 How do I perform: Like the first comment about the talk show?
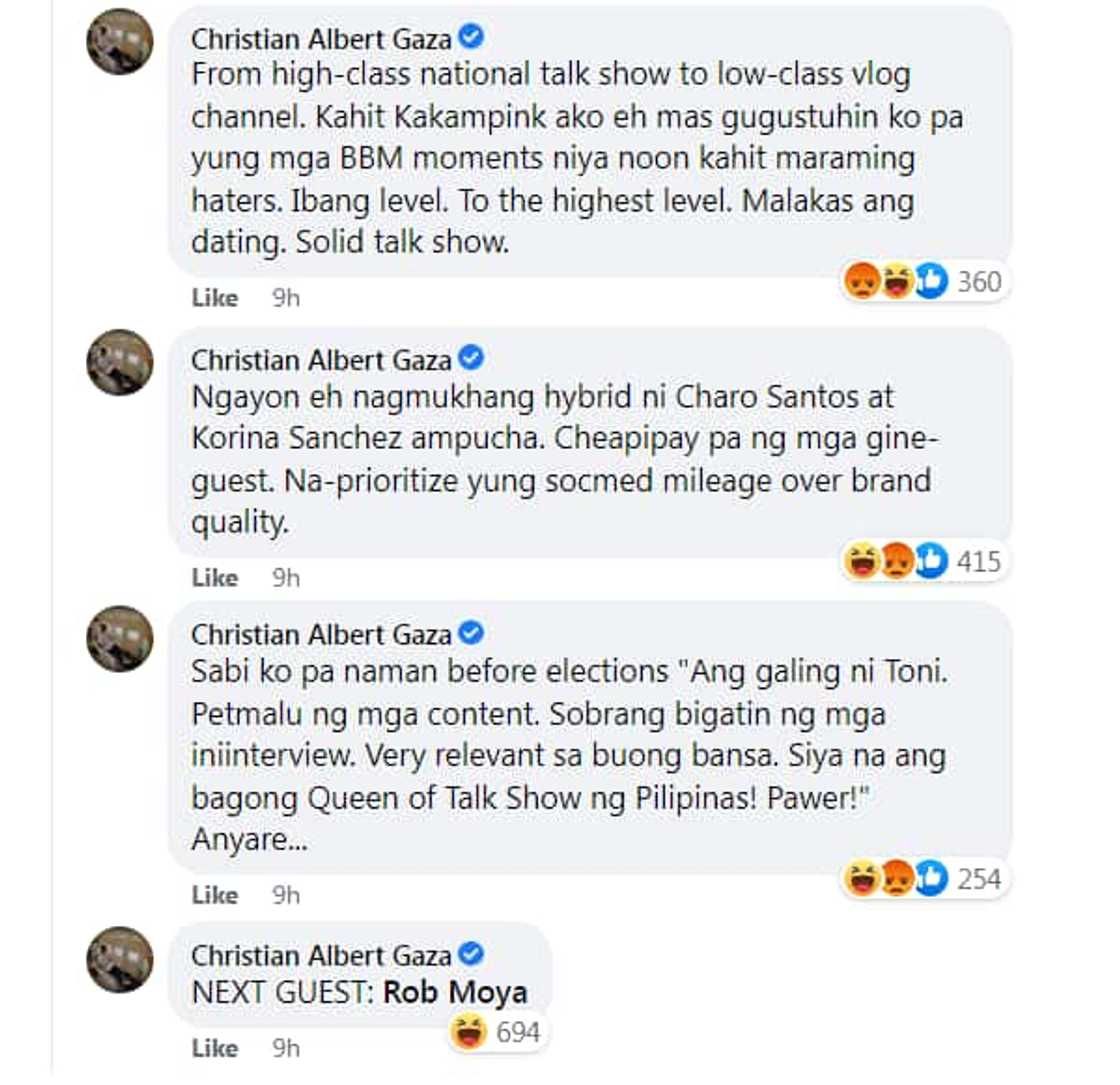pos(216,297)
